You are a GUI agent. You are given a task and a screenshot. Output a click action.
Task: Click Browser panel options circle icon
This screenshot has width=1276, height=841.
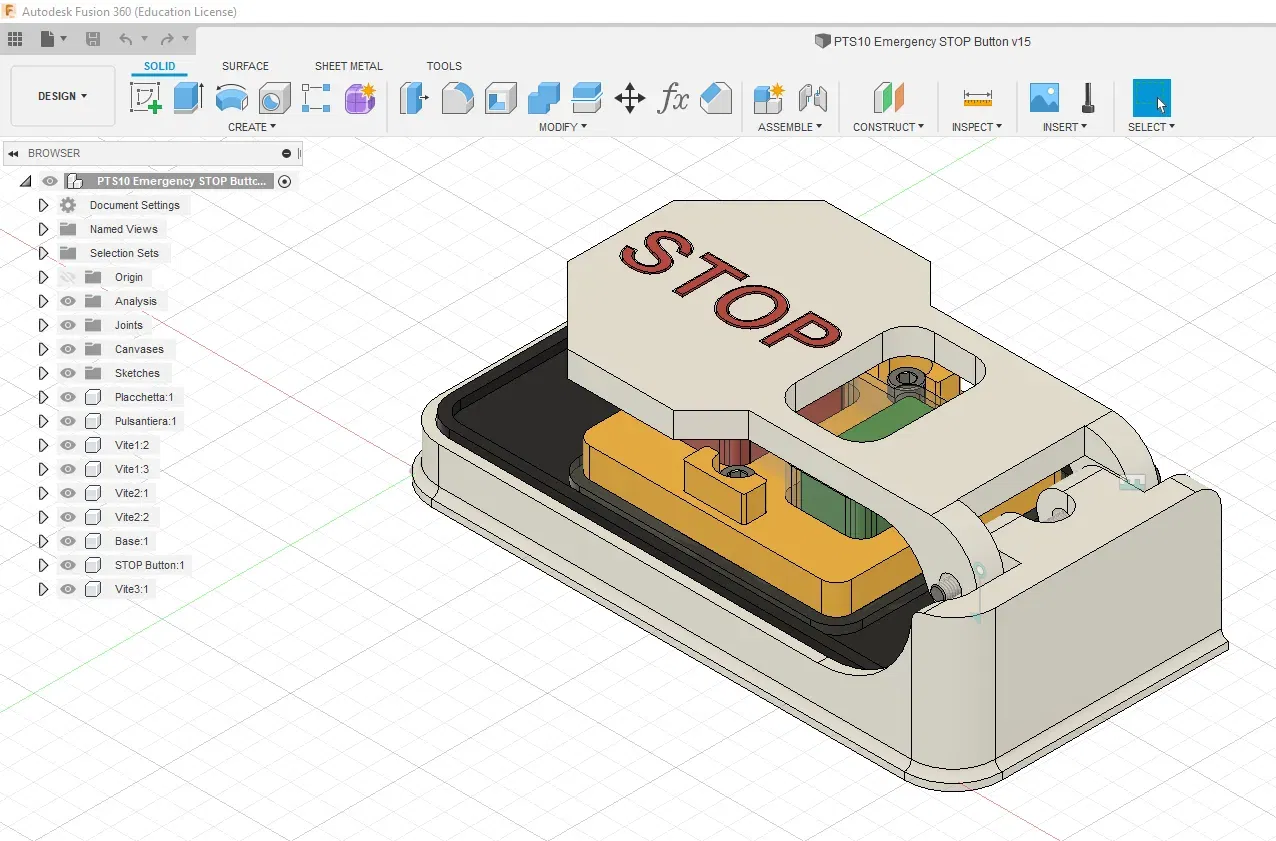(286, 153)
